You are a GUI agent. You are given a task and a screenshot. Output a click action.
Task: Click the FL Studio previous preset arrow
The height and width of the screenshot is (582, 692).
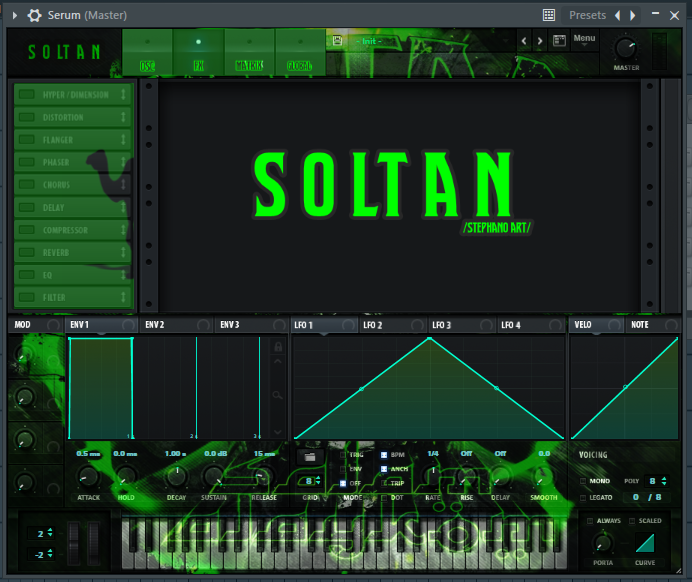(617, 15)
